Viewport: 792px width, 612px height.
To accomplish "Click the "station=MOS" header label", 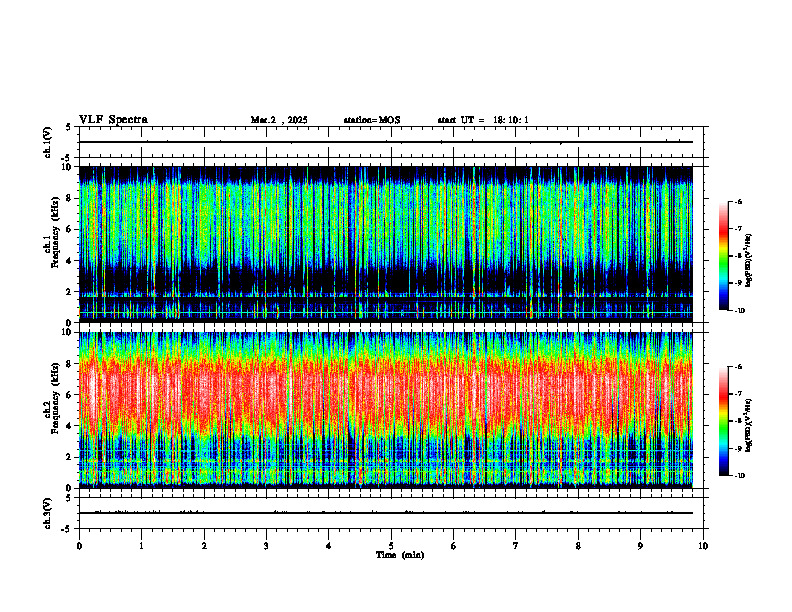I will click(x=372, y=120).
